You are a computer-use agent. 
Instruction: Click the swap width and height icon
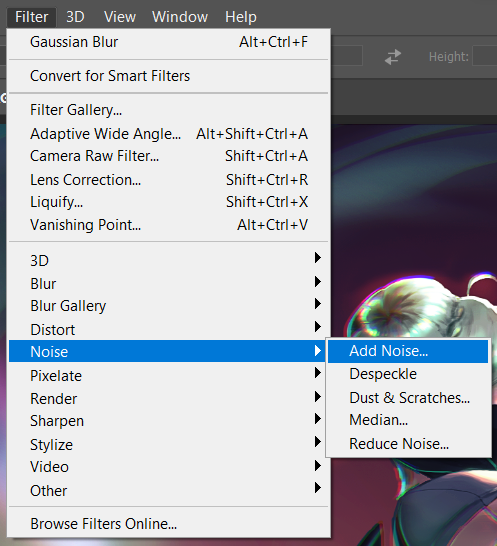tap(393, 57)
